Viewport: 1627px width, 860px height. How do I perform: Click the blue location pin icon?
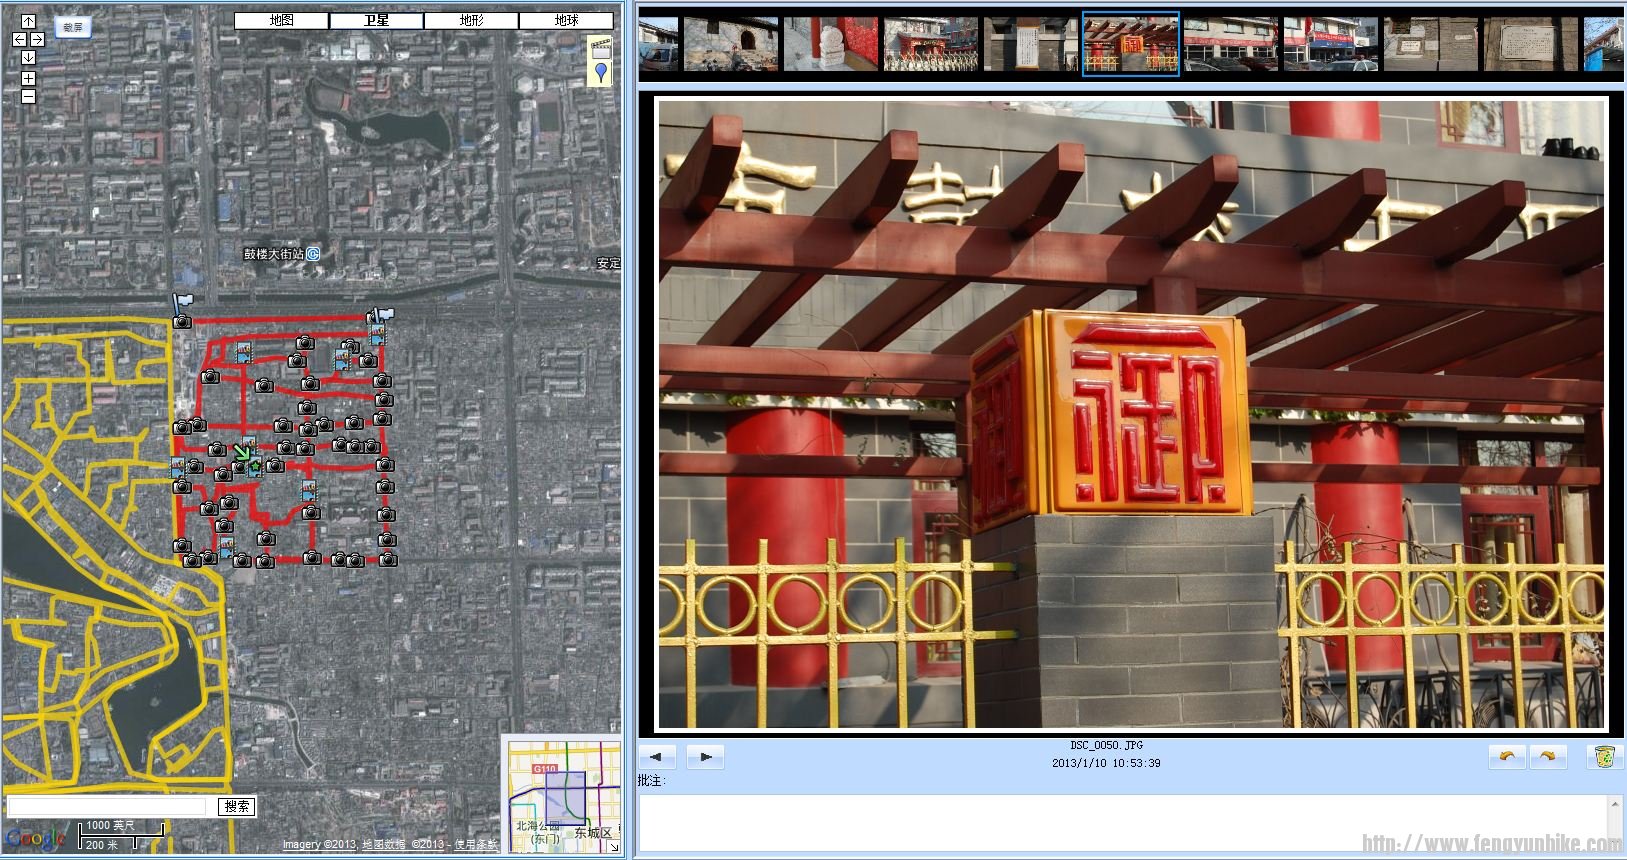coord(600,72)
